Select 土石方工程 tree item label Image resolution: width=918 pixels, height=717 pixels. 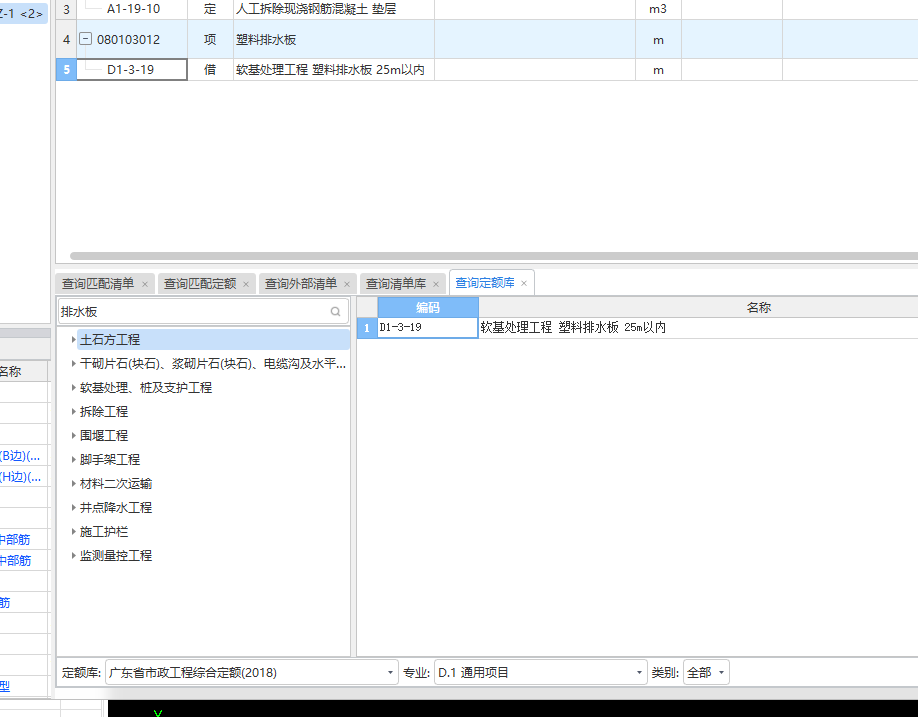[110, 339]
